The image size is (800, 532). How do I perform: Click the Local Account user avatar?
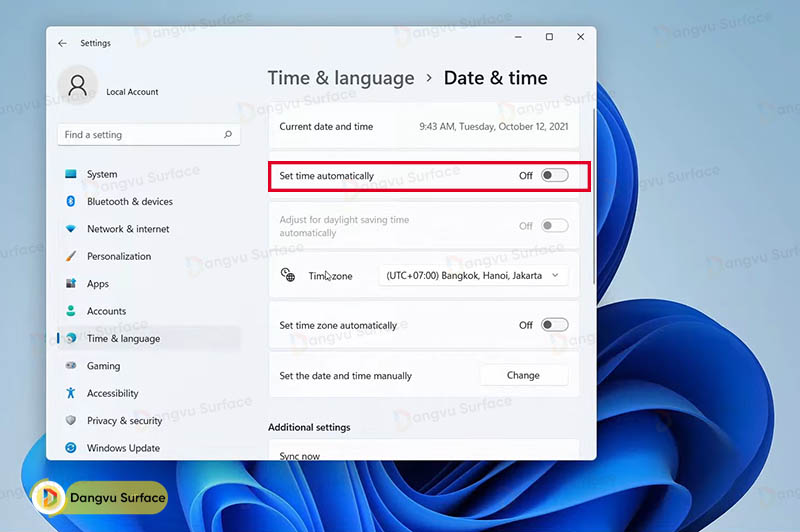coord(78,85)
